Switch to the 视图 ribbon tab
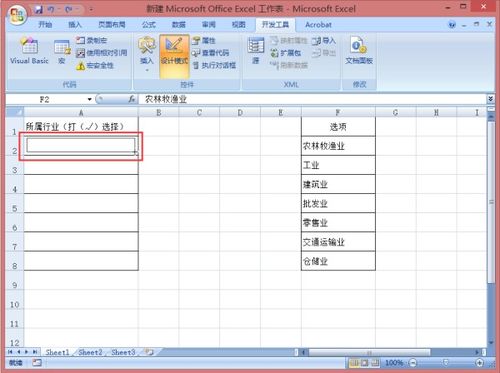The image size is (500, 373). point(239,25)
